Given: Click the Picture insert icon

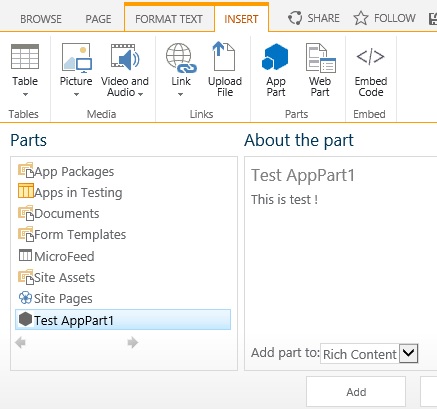Looking at the screenshot, I should [77, 58].
